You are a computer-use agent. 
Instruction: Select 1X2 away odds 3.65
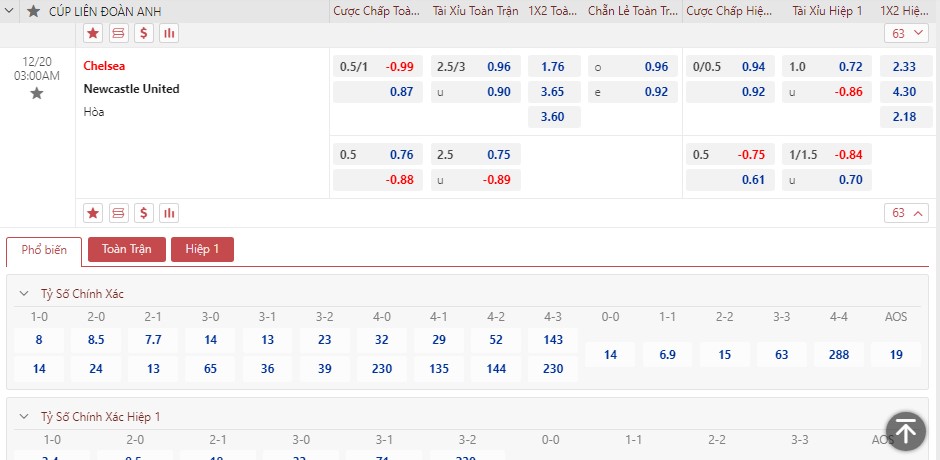pyautogui.click(x=554, y=92)
